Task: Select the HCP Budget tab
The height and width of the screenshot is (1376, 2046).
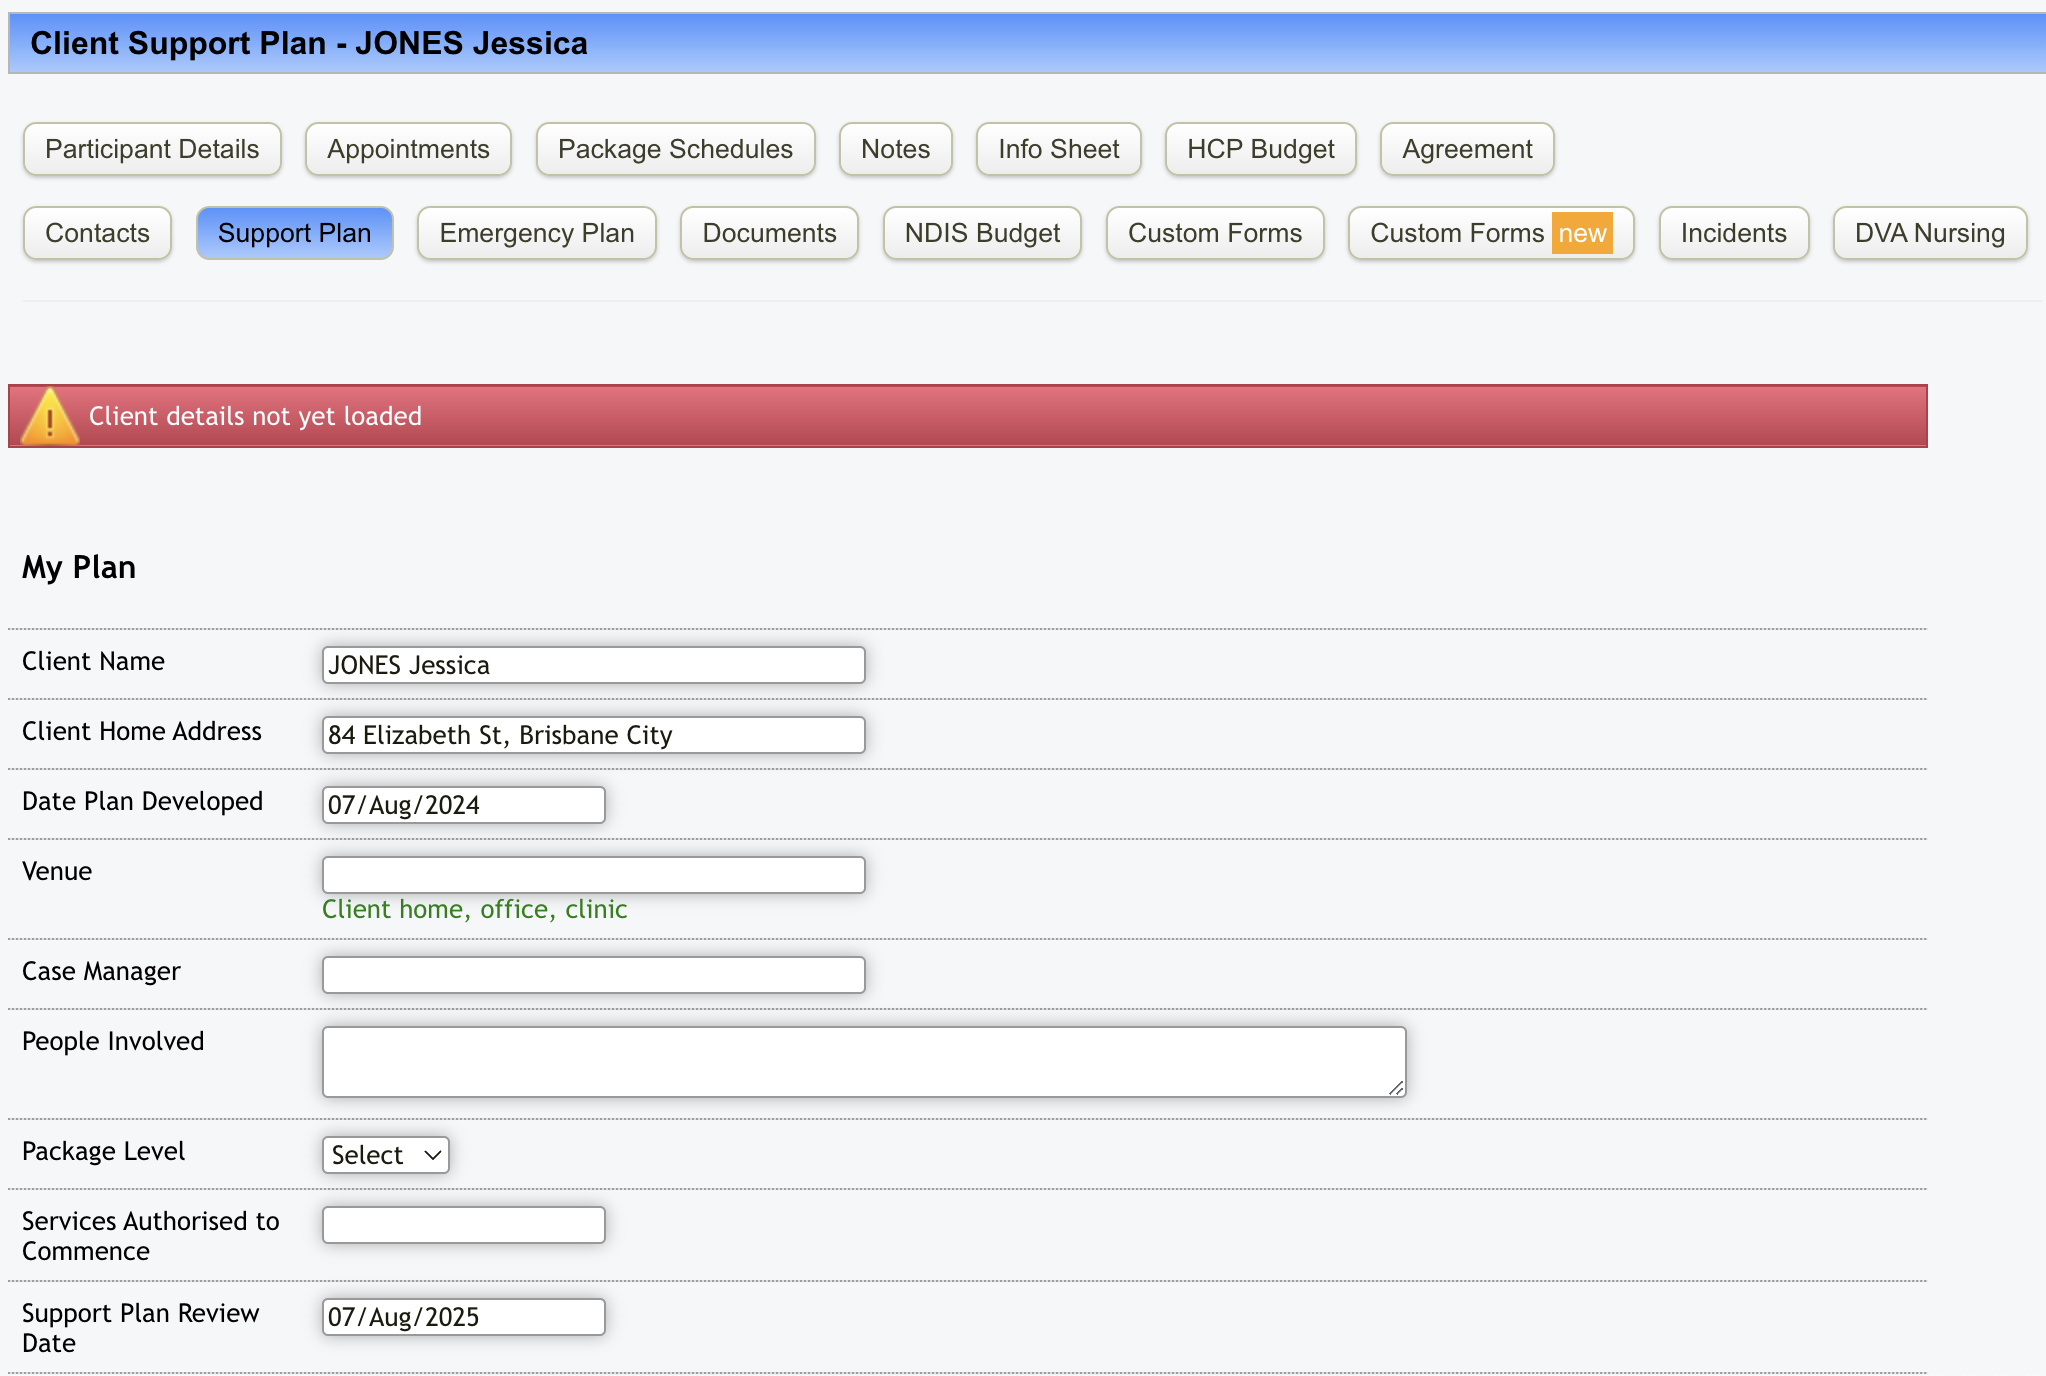Action: 1260,149
